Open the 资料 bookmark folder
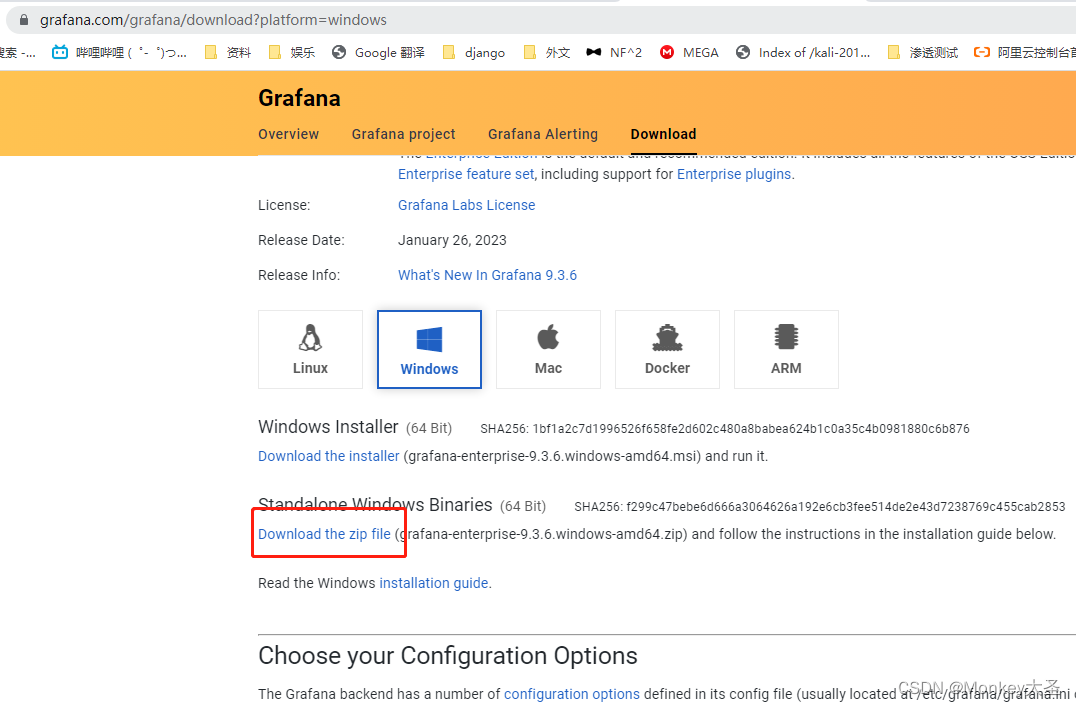Image resolution: width=1076 pixels, height=707 pixels. click(229, 52)
